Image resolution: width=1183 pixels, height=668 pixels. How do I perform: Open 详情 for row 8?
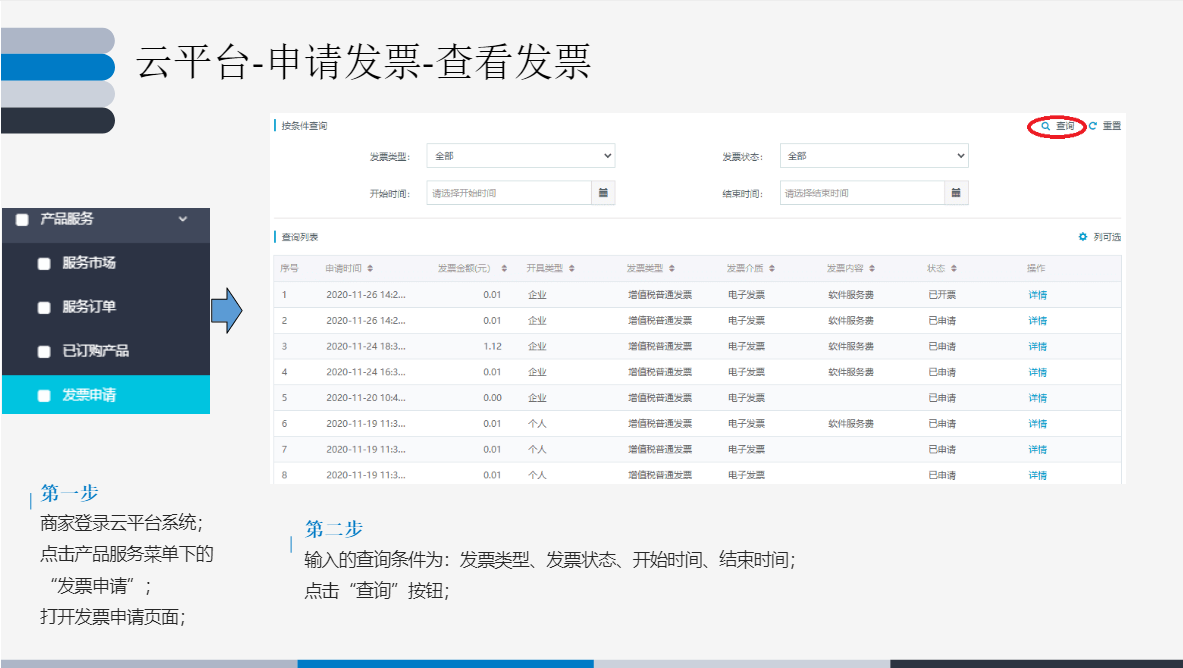coord(1037,475)
